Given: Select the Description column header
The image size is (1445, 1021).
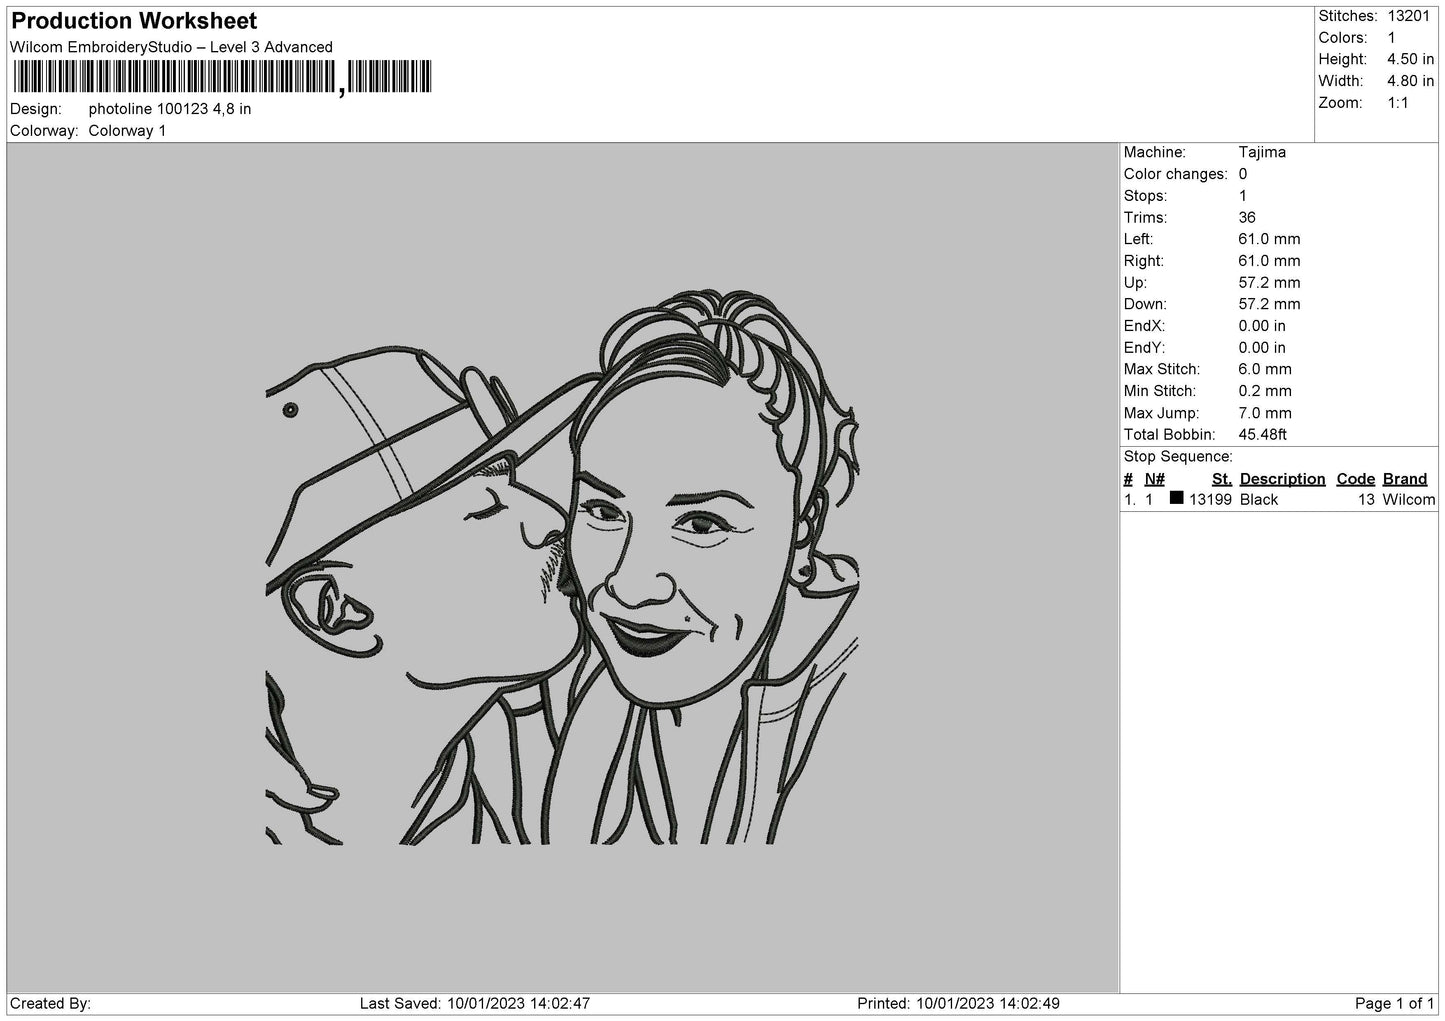Looking at the screenshot, I should point(1282,479).
